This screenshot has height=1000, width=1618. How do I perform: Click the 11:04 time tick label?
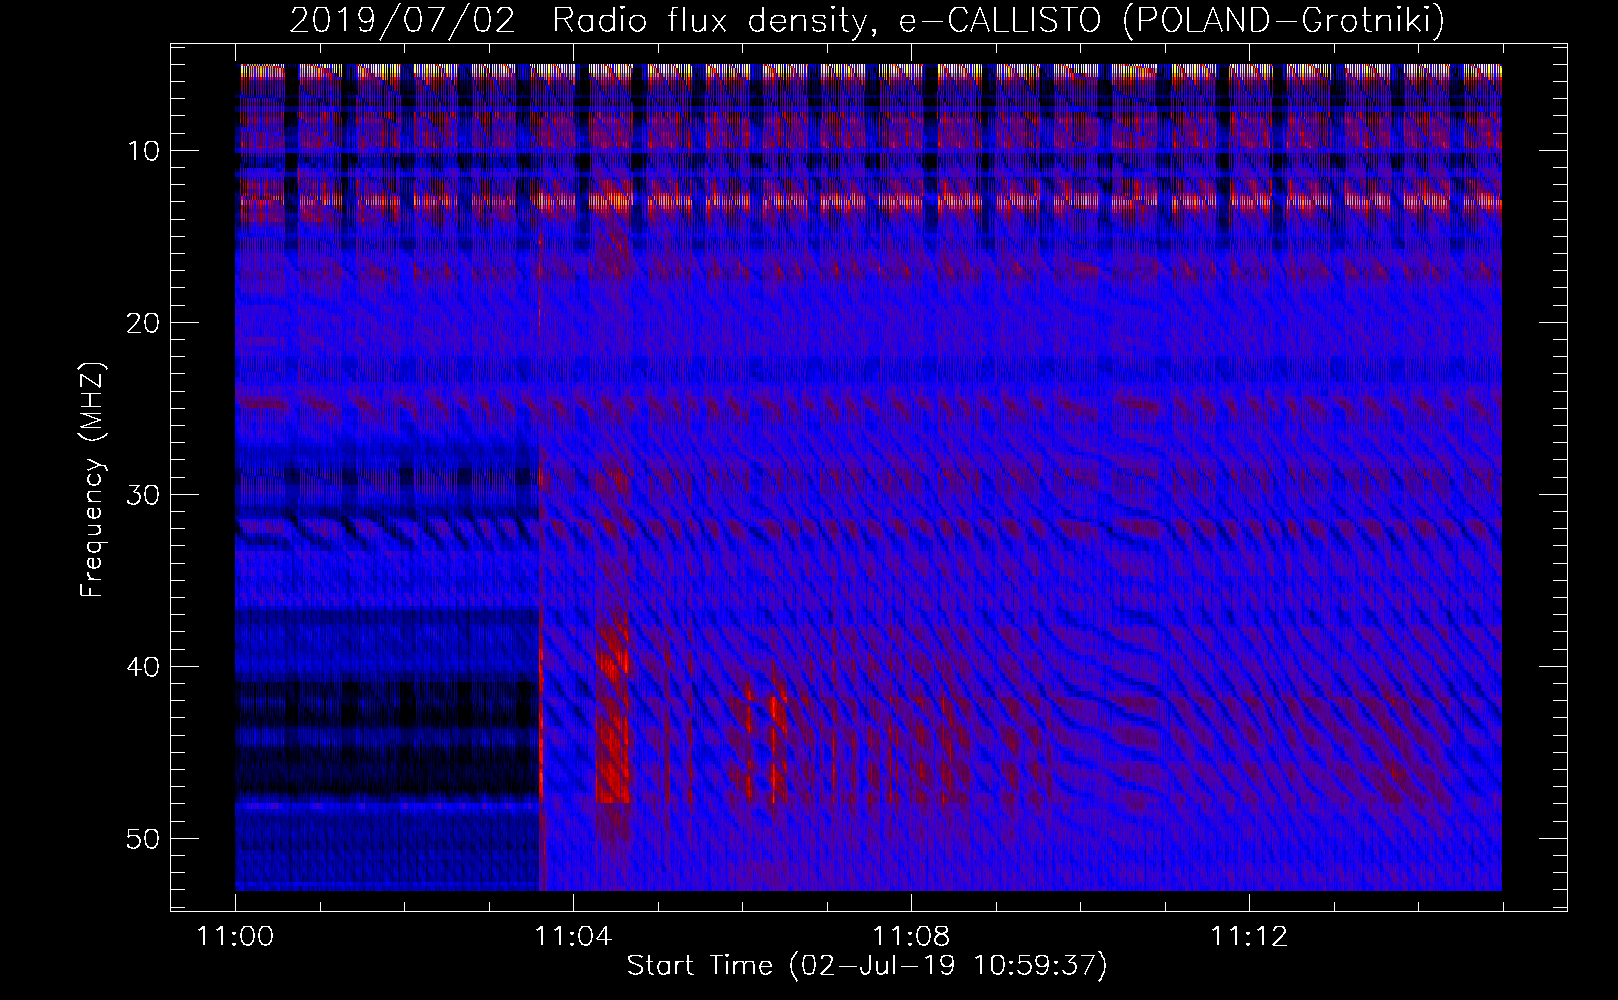click(x=573, y=937)
